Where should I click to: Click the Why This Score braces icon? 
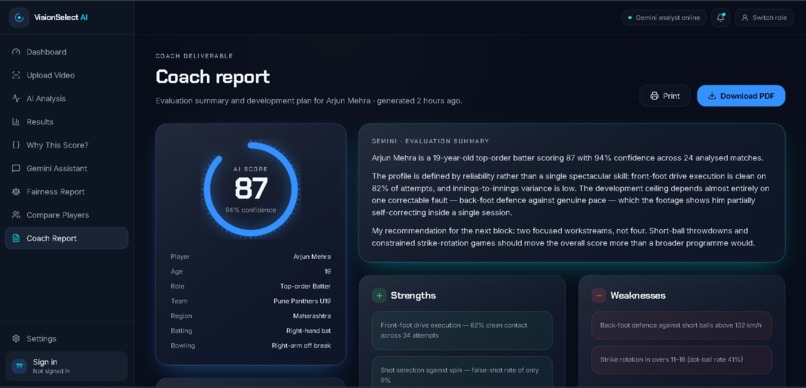coord(16,145)
